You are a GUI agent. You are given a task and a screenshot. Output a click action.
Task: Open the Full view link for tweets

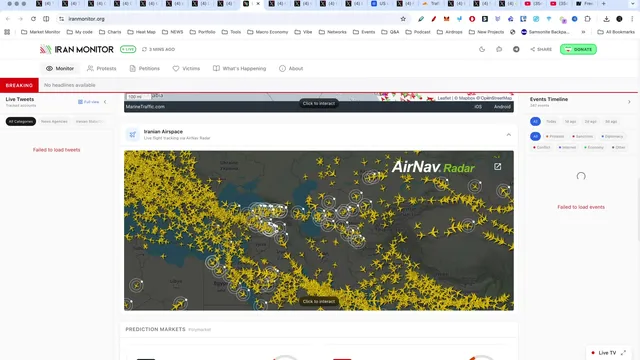tap(89, 102)
